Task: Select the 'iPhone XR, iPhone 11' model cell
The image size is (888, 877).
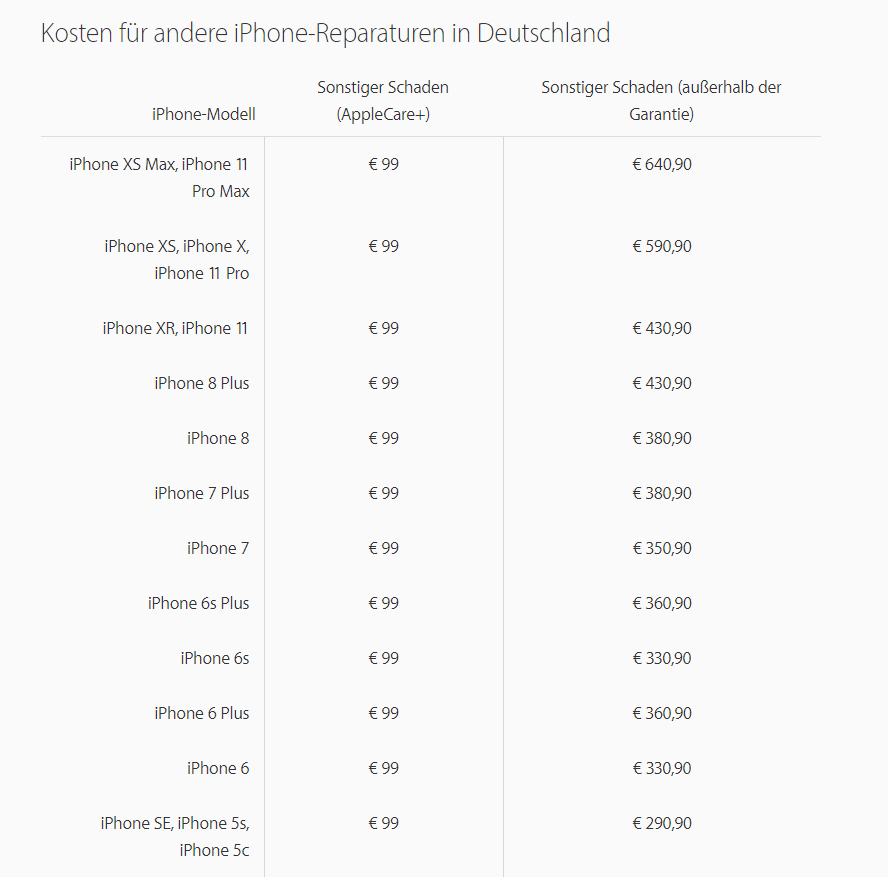Action: (175, 328)
